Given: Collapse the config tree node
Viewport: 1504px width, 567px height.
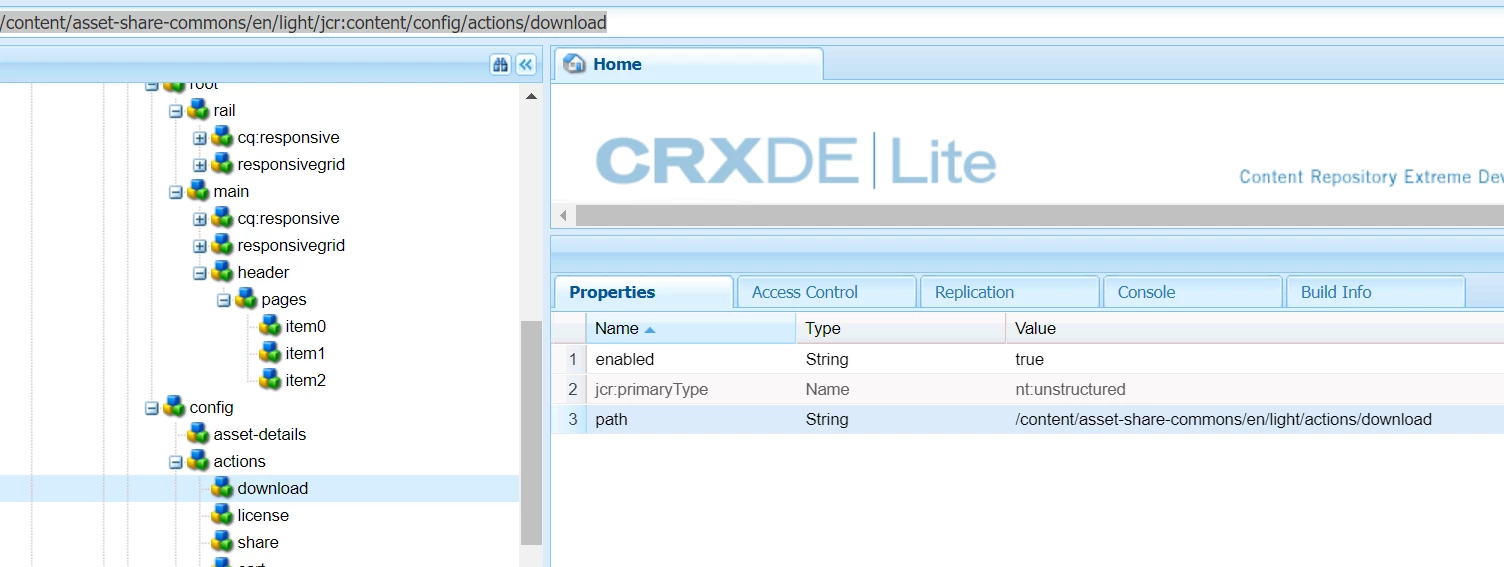Looking at the screenshot, I should click(152, 408).
